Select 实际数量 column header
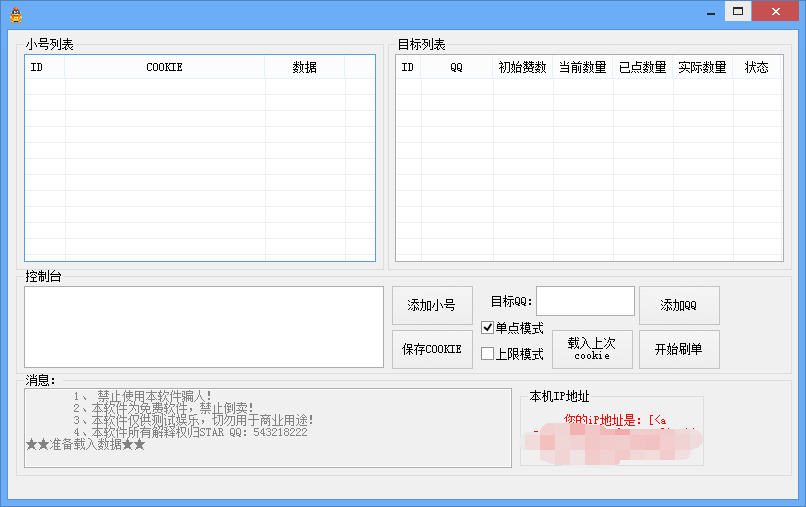This screenshot has width=806, height=507. (703, 67)
